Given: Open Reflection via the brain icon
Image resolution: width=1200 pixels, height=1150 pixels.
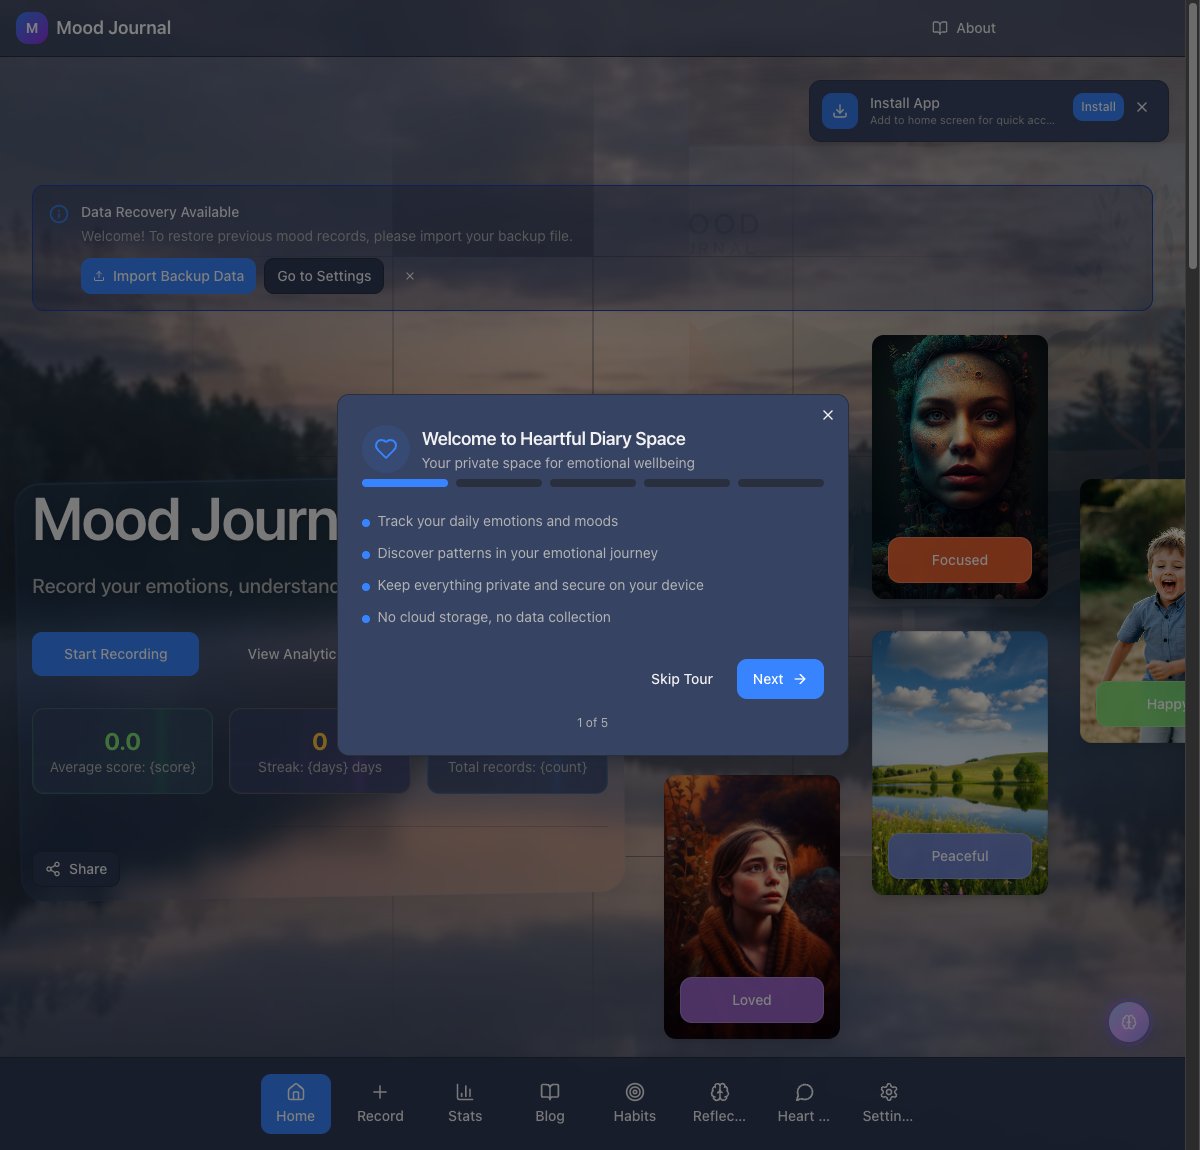Looking at the screenshot, I should coord(719,1103).
